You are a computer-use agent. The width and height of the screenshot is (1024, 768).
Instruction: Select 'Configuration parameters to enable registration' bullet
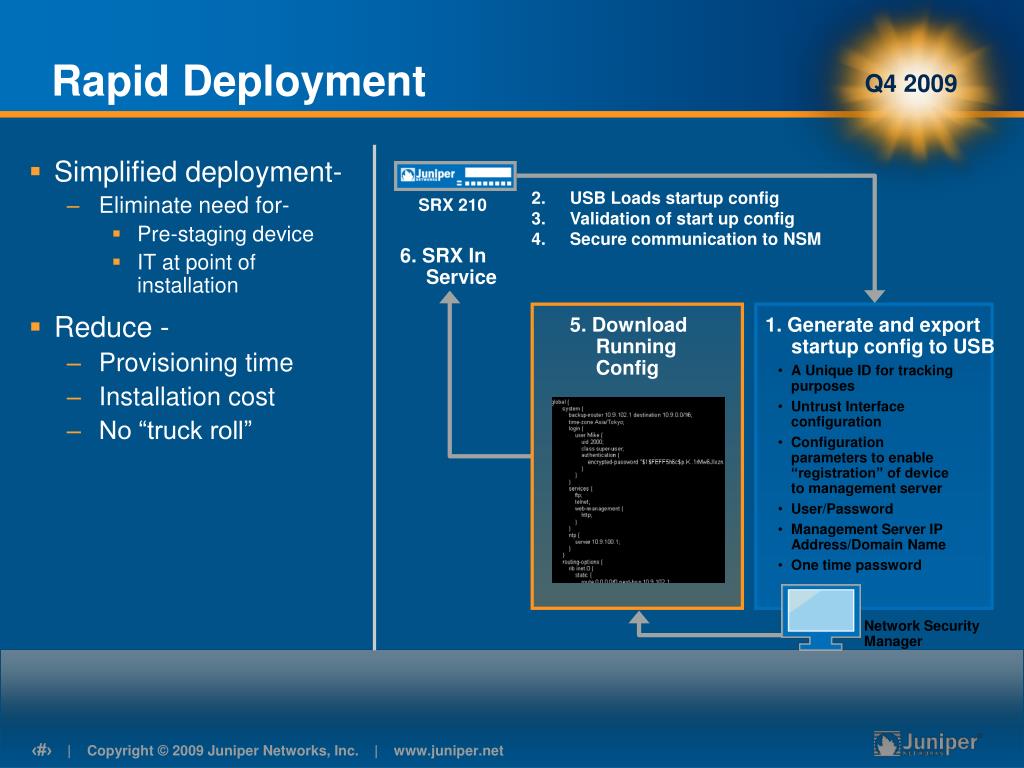[x=869, y=465]
